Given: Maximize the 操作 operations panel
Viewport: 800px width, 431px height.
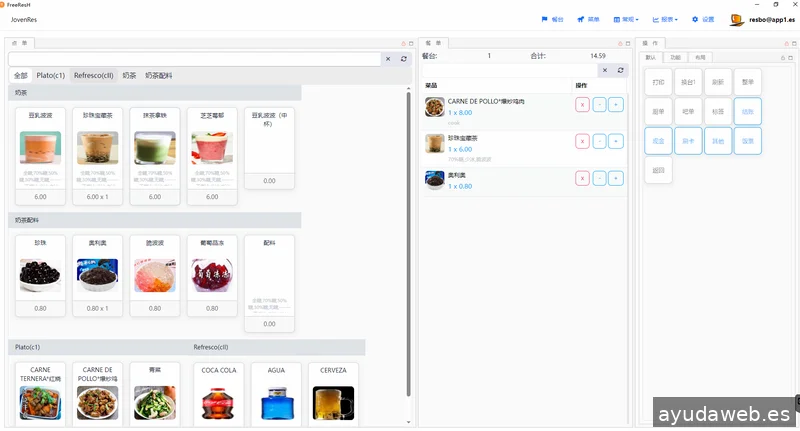Looking at the screenshot, I should pos(793,43).
